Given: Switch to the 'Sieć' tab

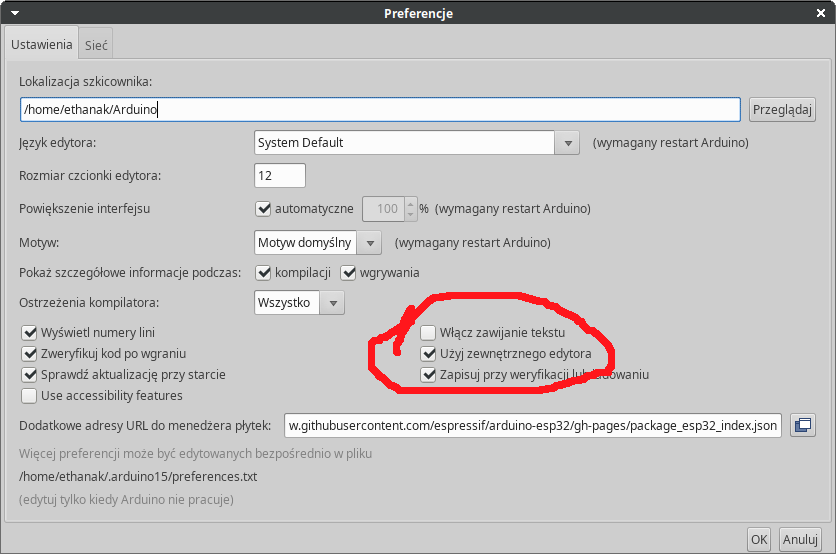Looking at the screenshot, I should click(x=96, y=45).
